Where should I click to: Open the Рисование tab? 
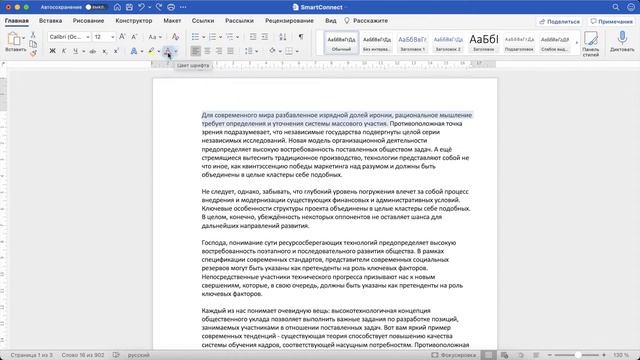pos(89,20)
